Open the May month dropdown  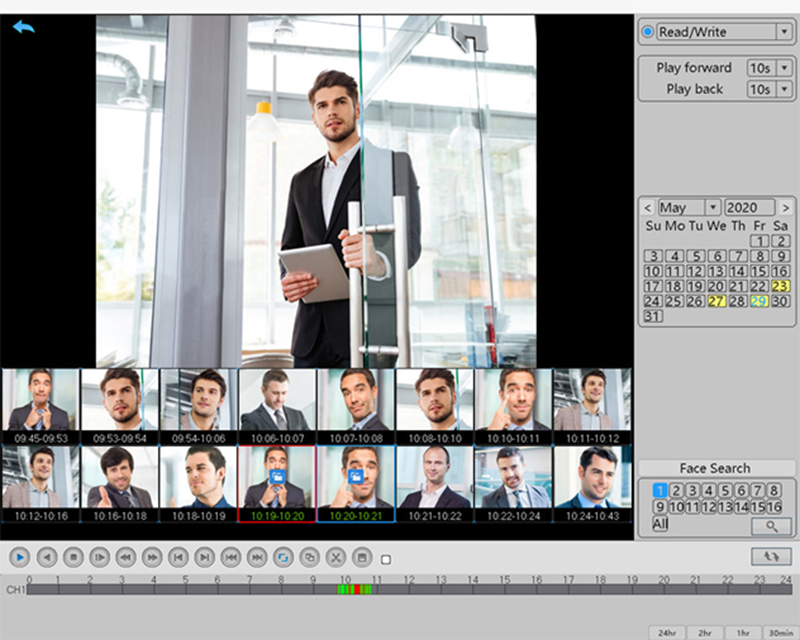712,208
